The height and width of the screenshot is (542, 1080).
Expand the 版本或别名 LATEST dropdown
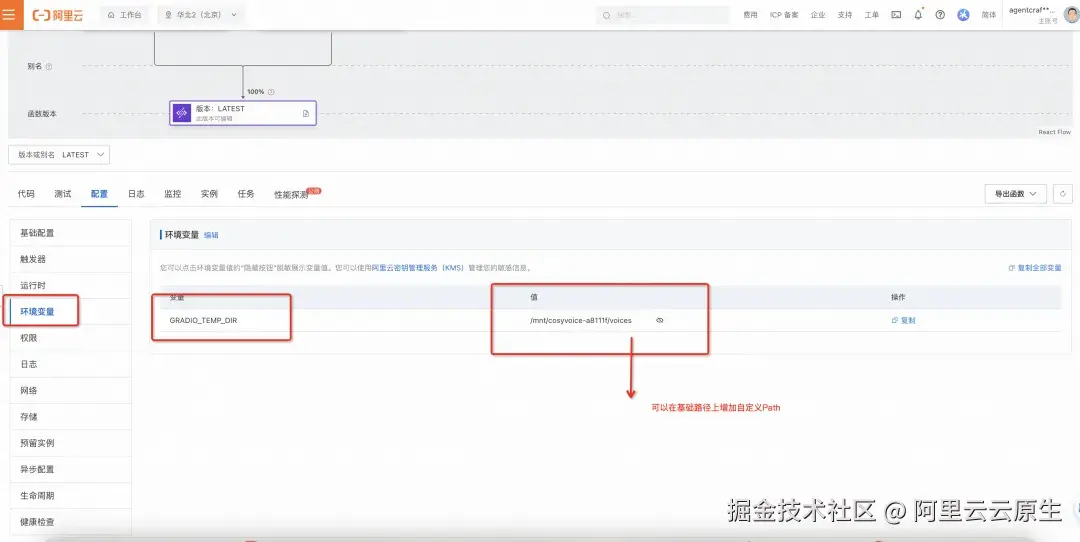[59, 155]
